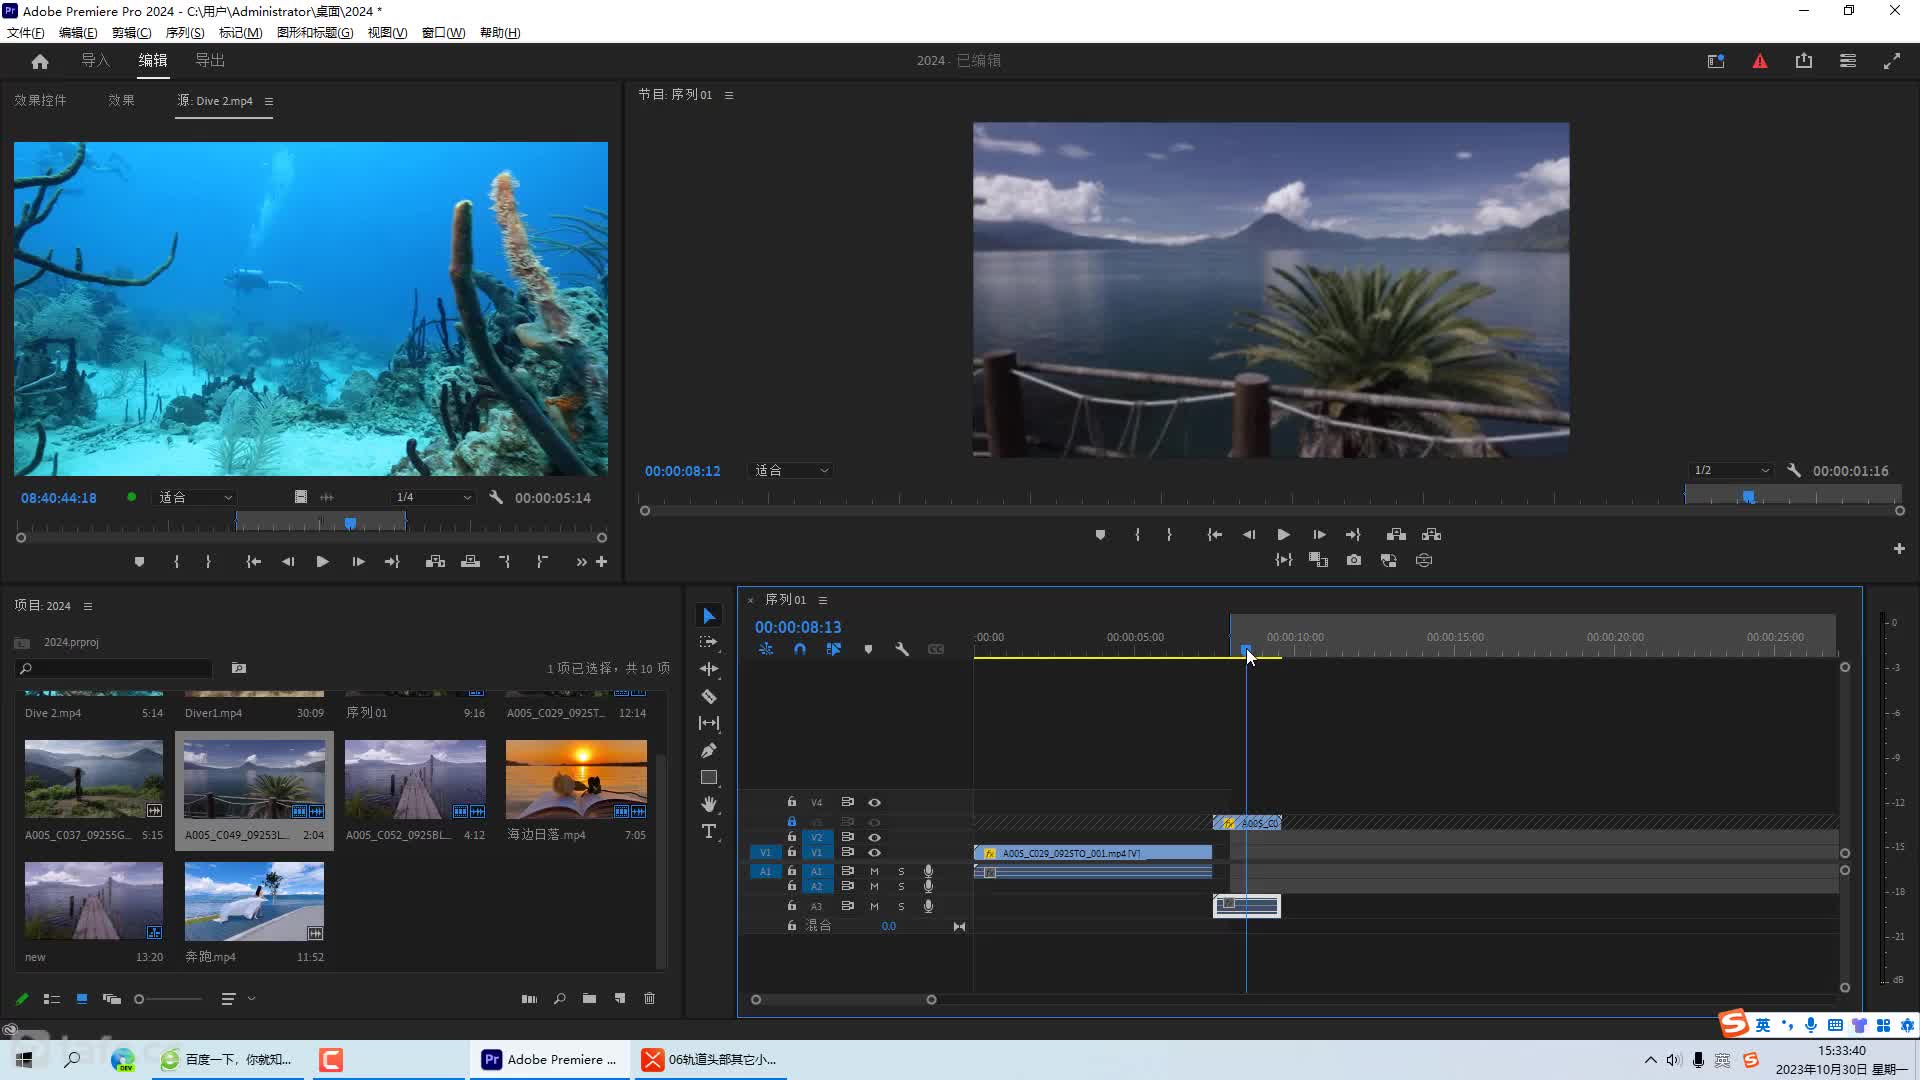1920x1080 pixels.
Task: Export frame with camera icon
Action: 1354,560
